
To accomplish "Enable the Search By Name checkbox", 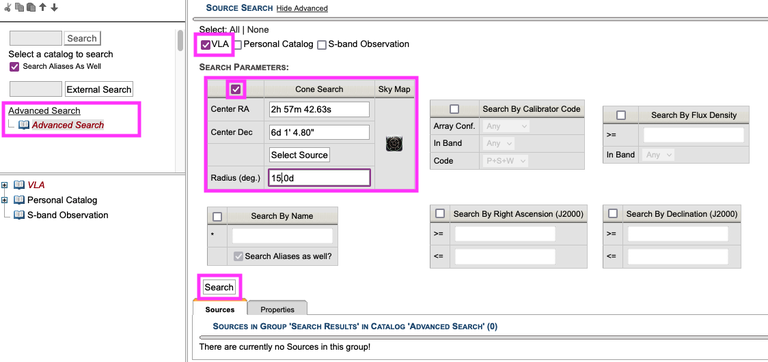I will pos(217,216).
